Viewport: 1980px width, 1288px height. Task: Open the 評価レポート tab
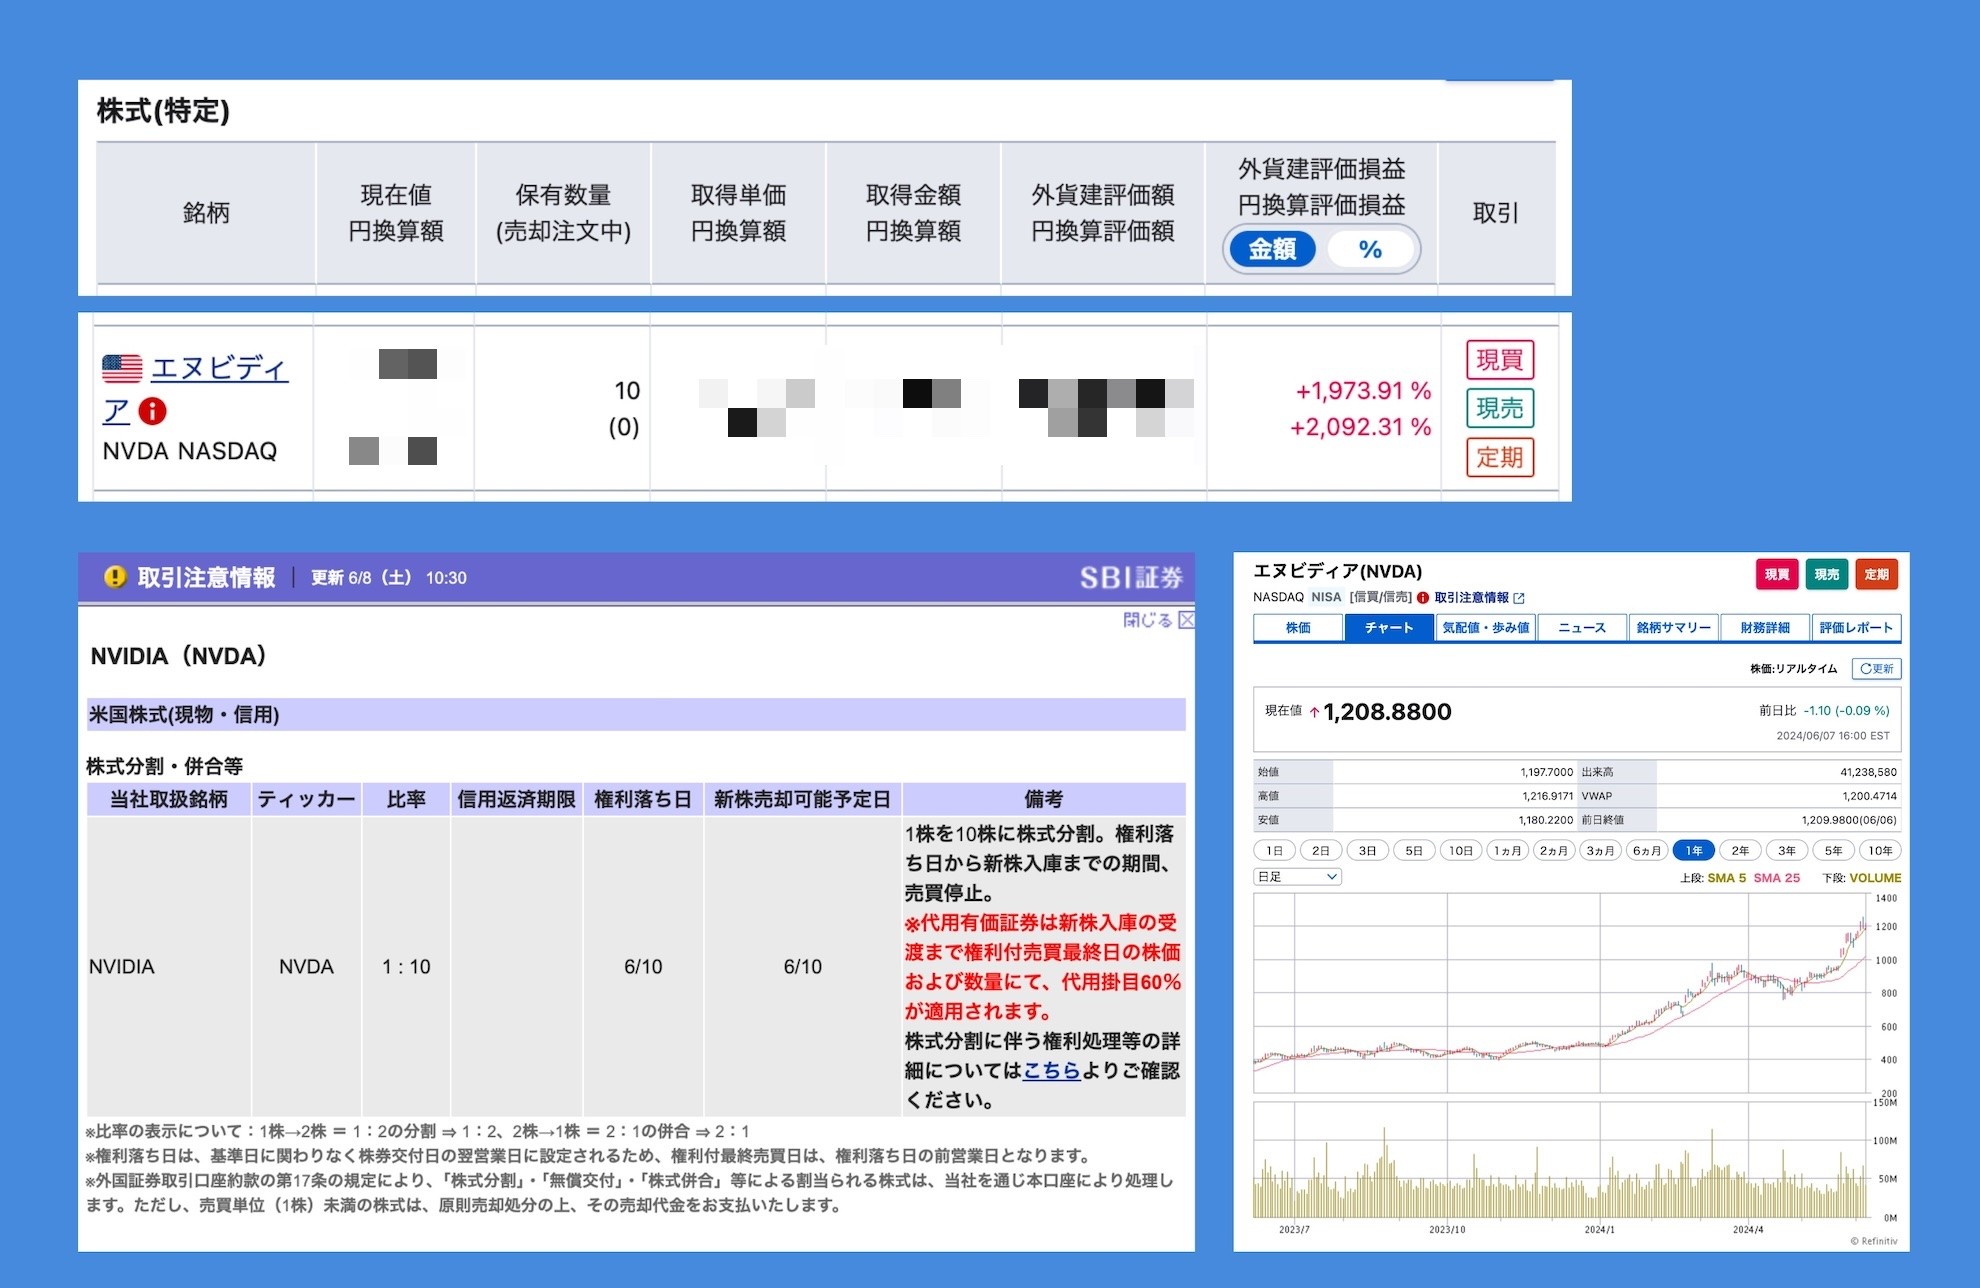click(x=1856, y=627)
